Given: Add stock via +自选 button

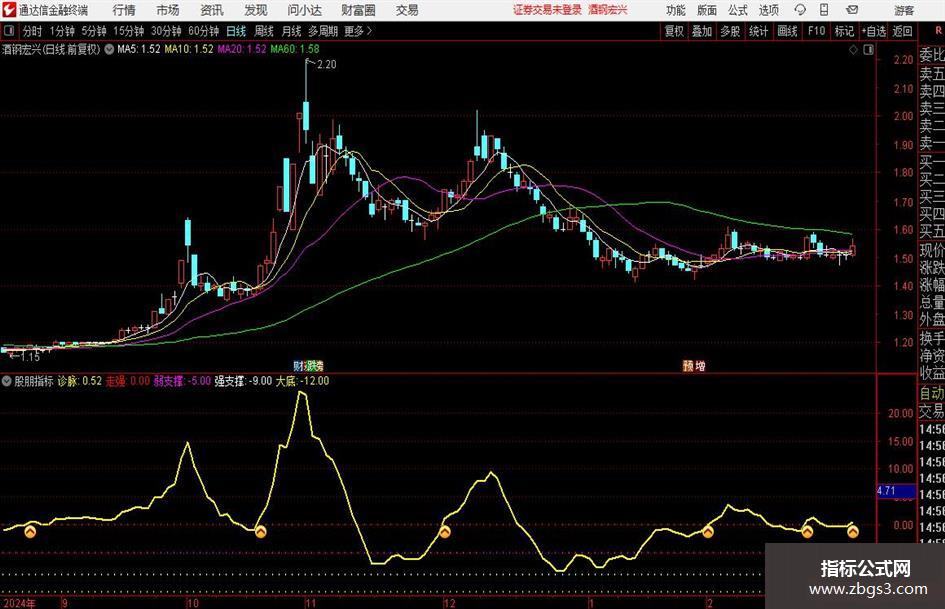Looking at the screenshot, I should tap(873, 30).
